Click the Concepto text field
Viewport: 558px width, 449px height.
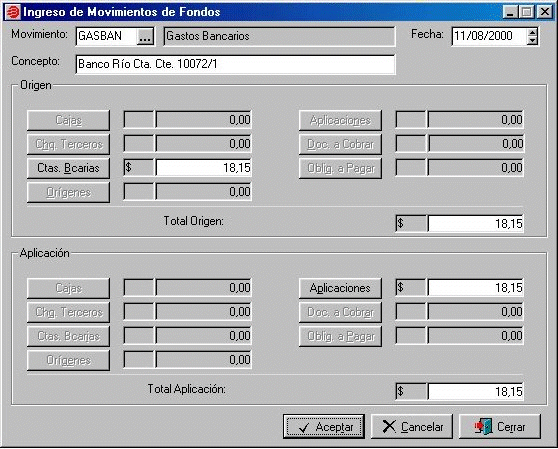(235, 64)
